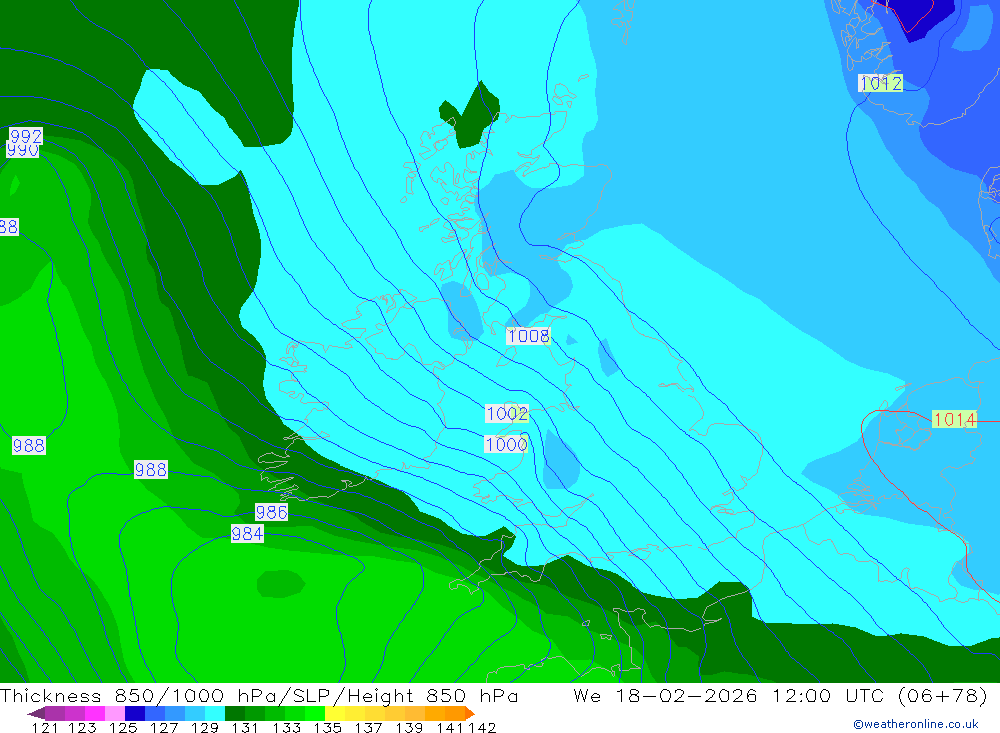Image resolution: width=1000 pixels, height=733 pixels.
Task: Select the 986 isobar label
Action: (x=271, y=512)
